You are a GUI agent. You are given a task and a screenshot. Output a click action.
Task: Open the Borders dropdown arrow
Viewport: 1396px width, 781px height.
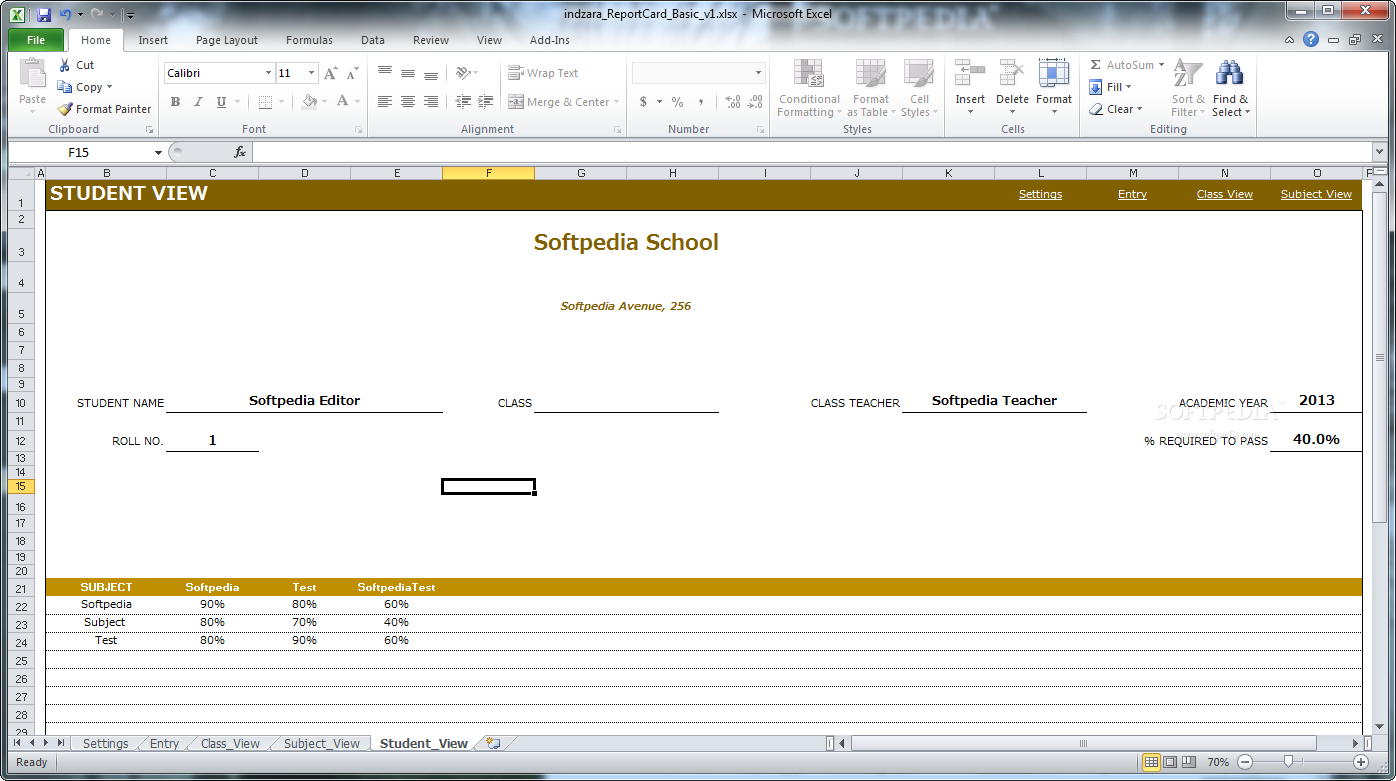pyautogui.click(x=283, y=102)
